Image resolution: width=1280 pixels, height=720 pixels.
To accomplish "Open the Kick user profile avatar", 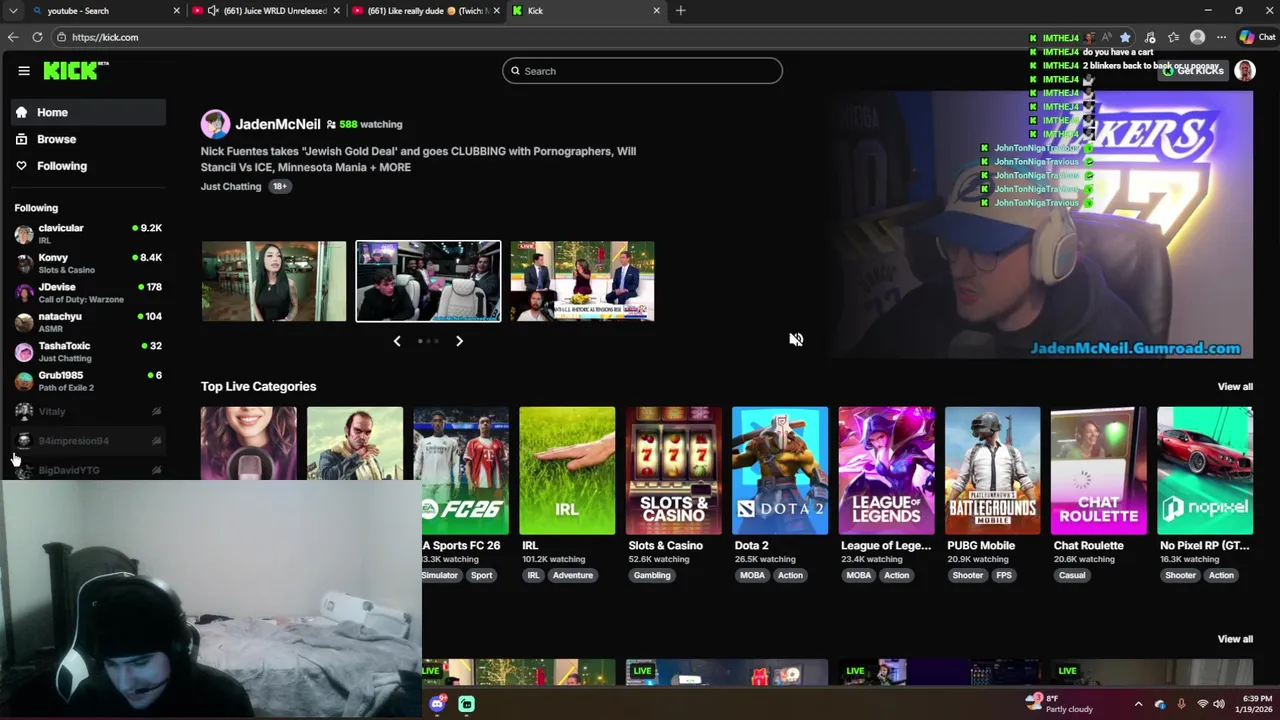I will pyautogui.click(x=1245, y=71).
